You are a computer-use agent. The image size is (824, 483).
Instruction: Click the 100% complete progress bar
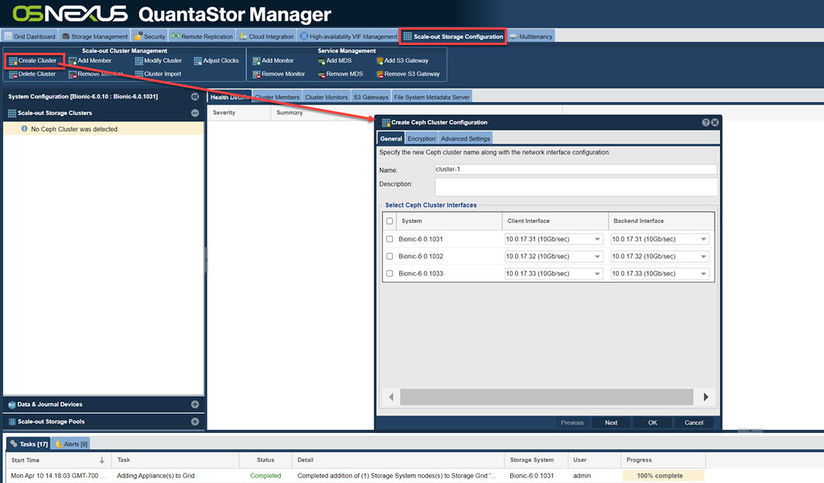[663, 476]
